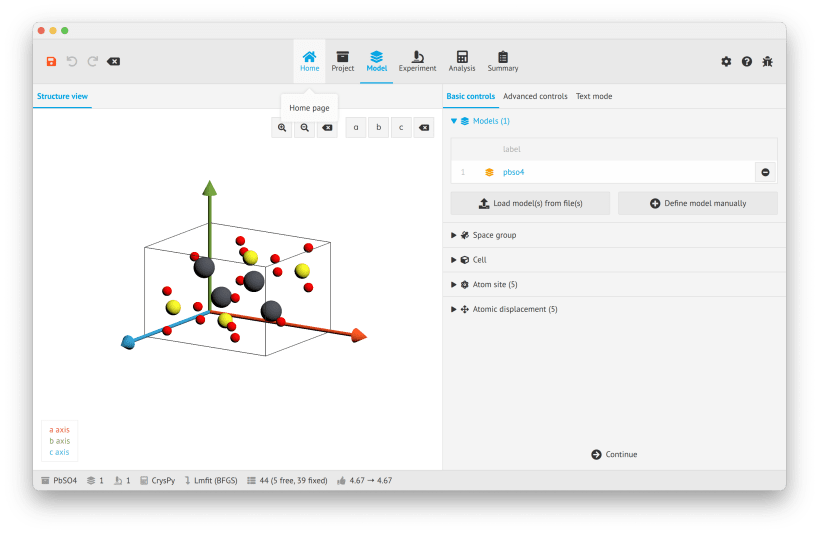819x534 pixels.
Task: Click the experiments count microscope icon in status bar
Action: [x=118, y=481]
